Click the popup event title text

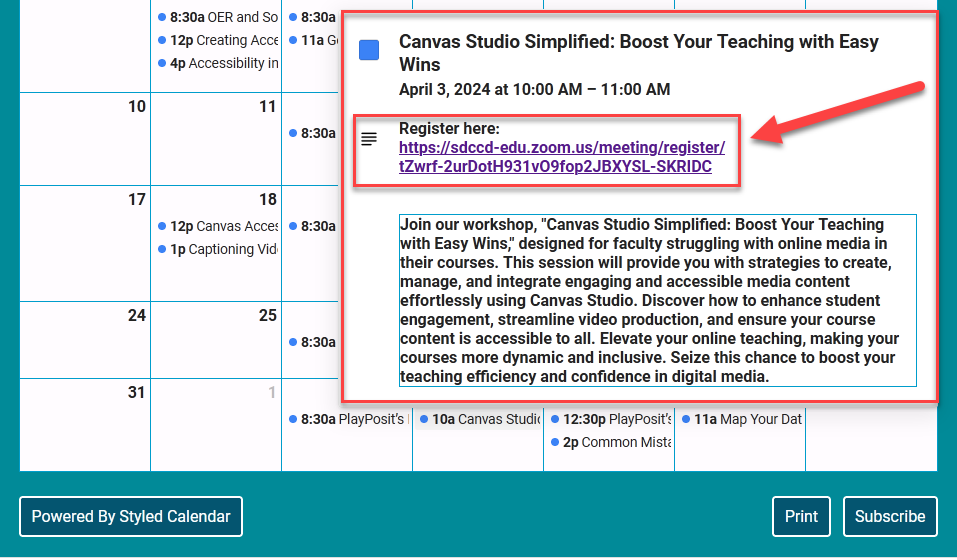tap(638, 53)
